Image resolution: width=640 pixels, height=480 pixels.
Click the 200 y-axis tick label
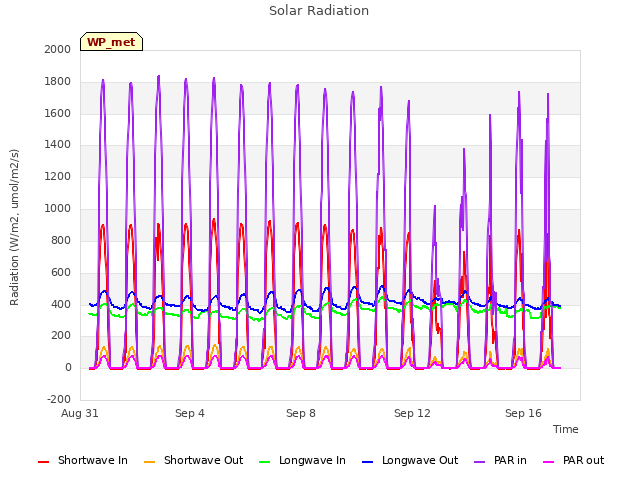[61, 336]
